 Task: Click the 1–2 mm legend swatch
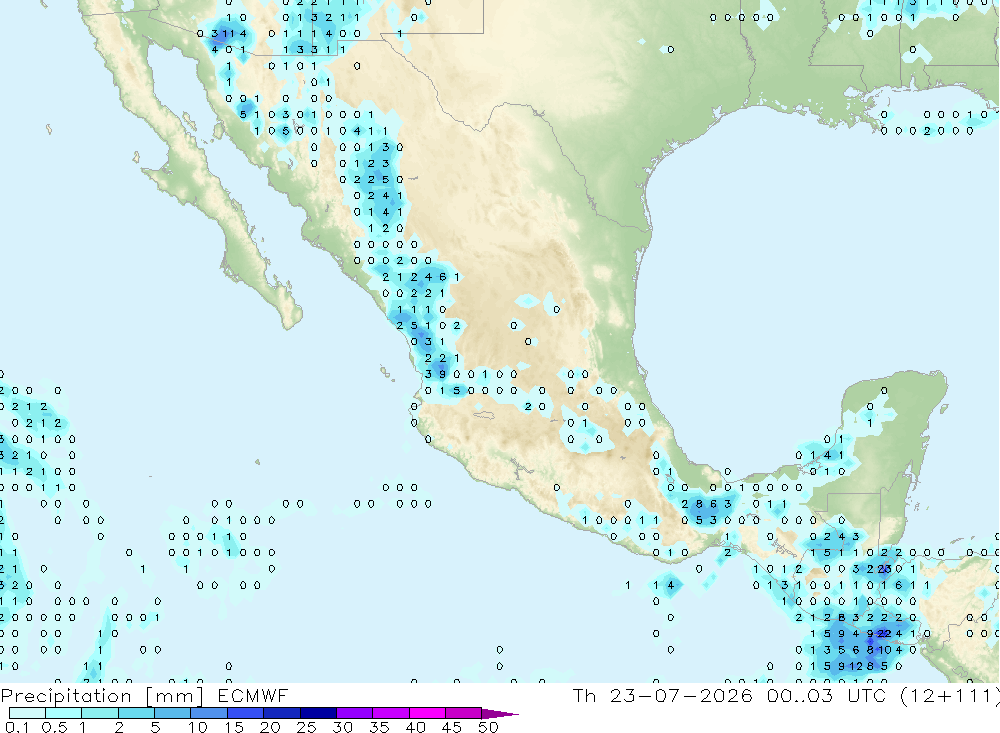coord(100,713)
